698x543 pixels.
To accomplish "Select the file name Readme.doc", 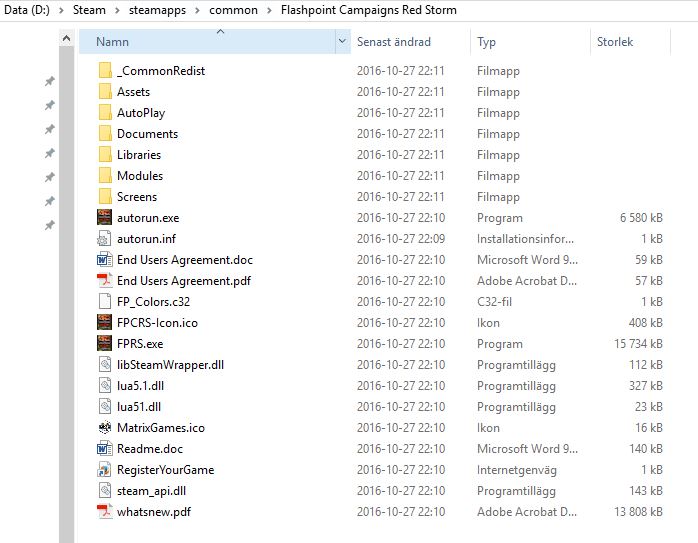I will coord(150,449).
